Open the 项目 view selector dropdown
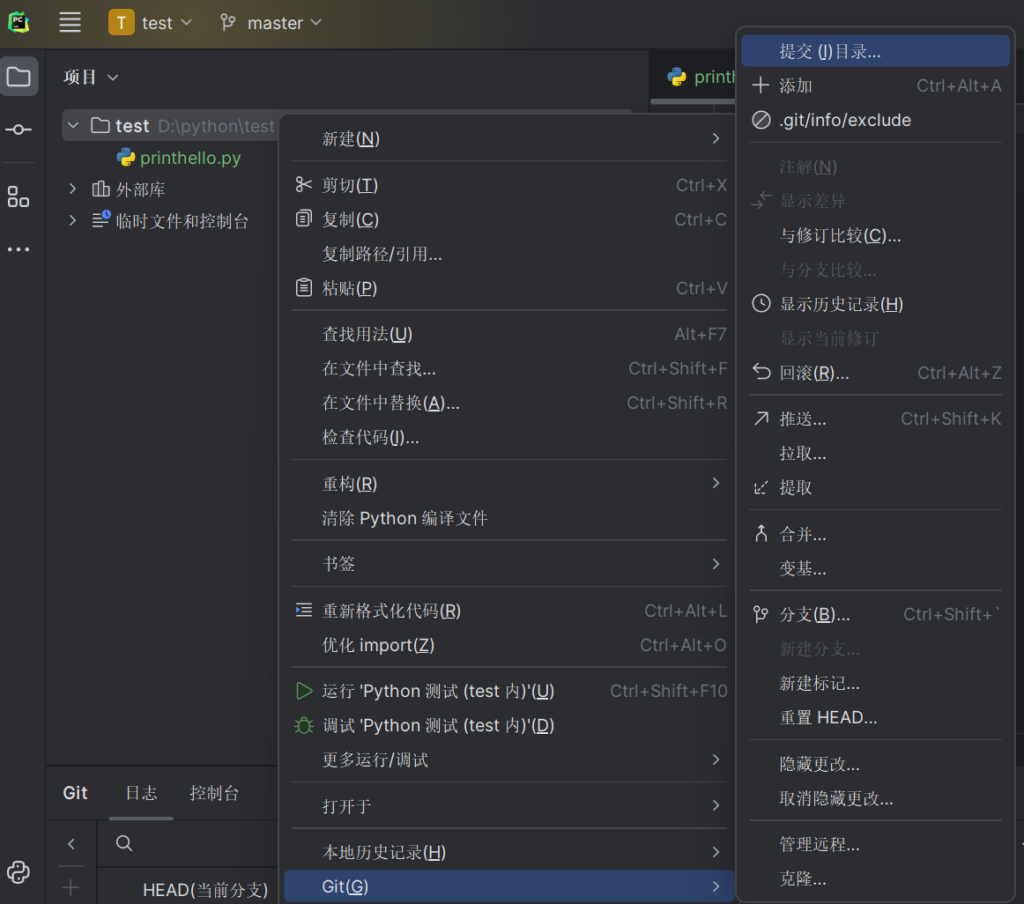Screen dimensions: 1024x904 click(91, 77)
